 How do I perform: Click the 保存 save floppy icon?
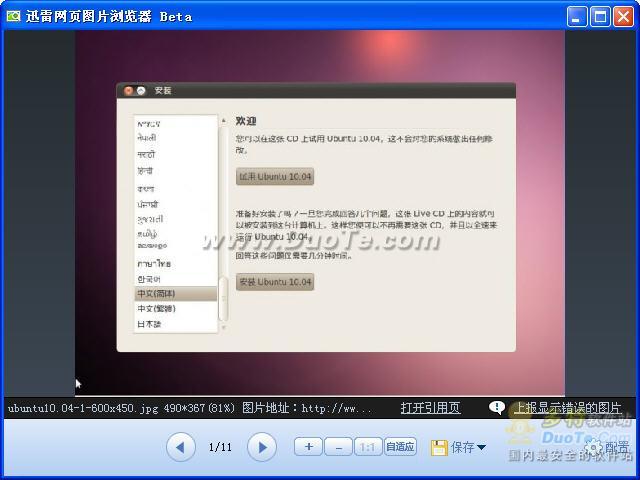pos(439,448)
